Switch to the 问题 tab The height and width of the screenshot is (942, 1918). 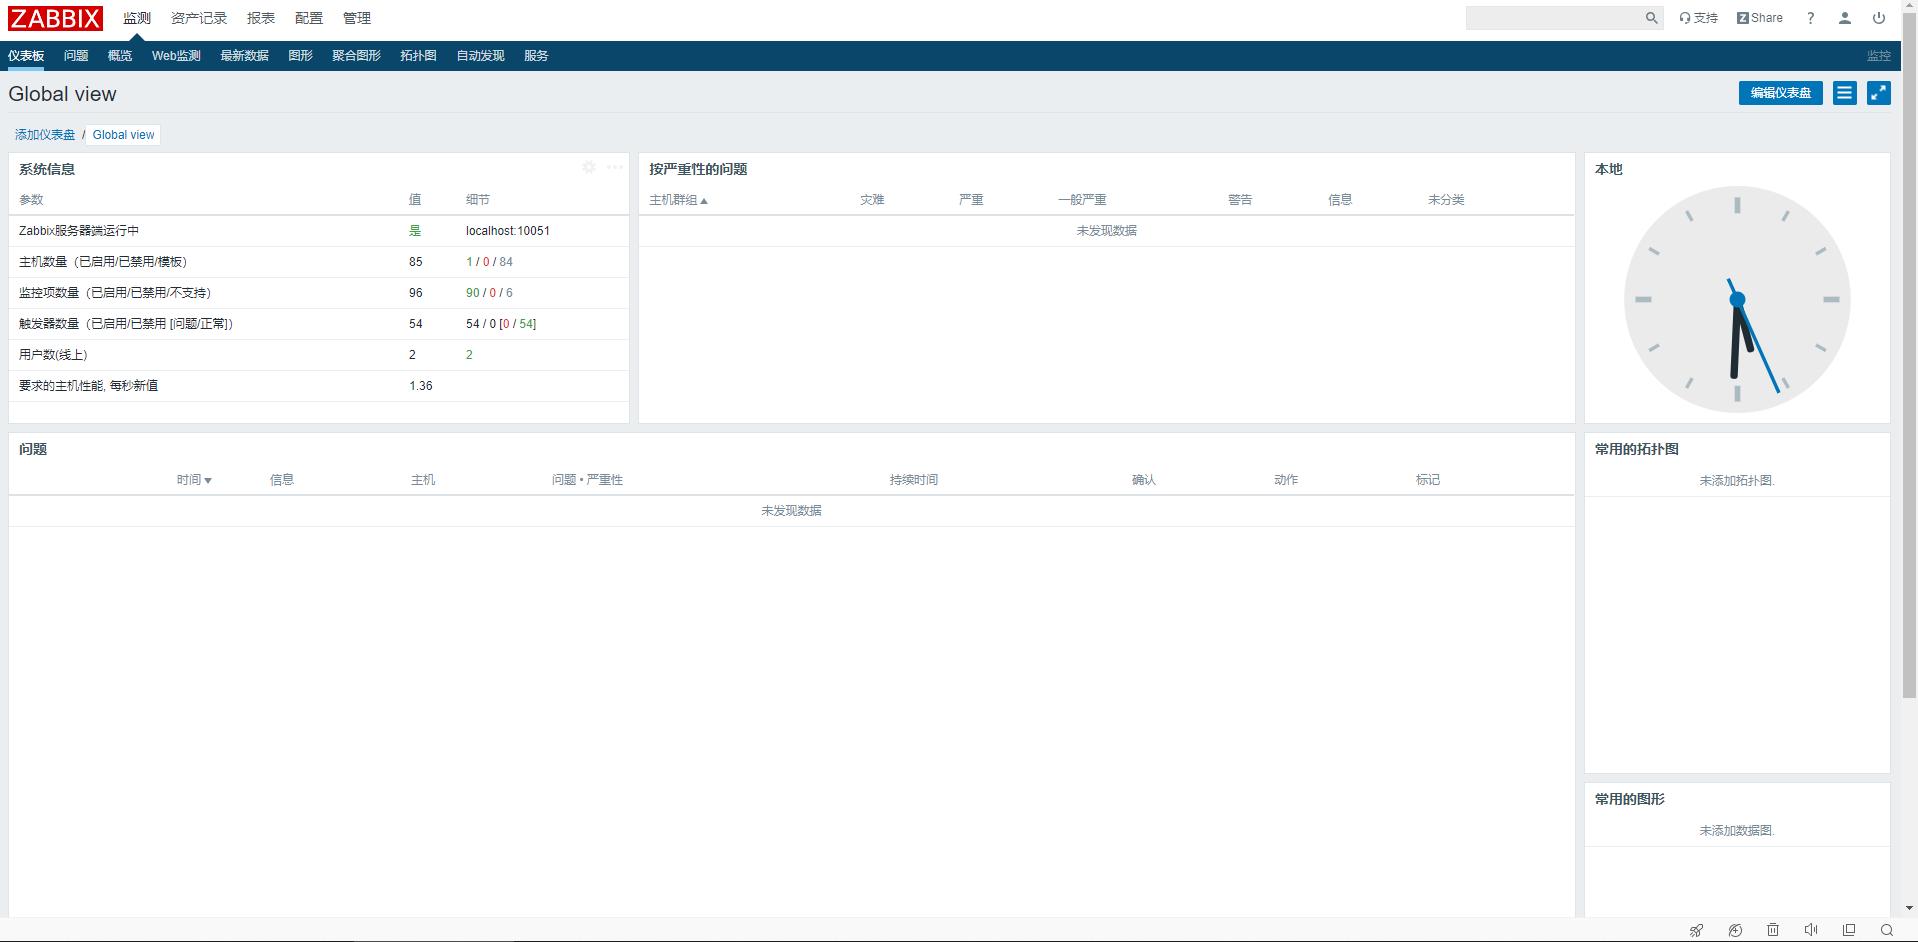pyautogui.click(x=75, y=56)
